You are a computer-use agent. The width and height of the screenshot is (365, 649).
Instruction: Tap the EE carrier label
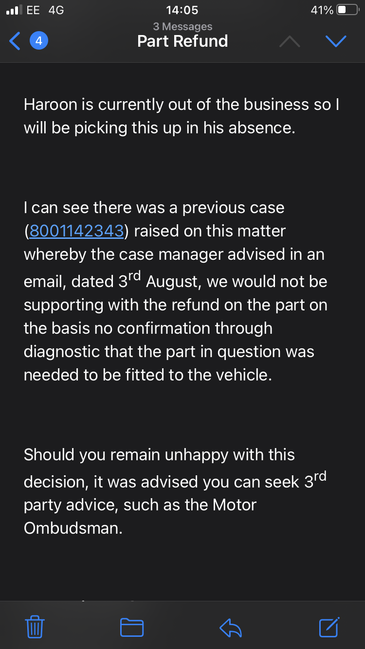click(x=33, y=10)
